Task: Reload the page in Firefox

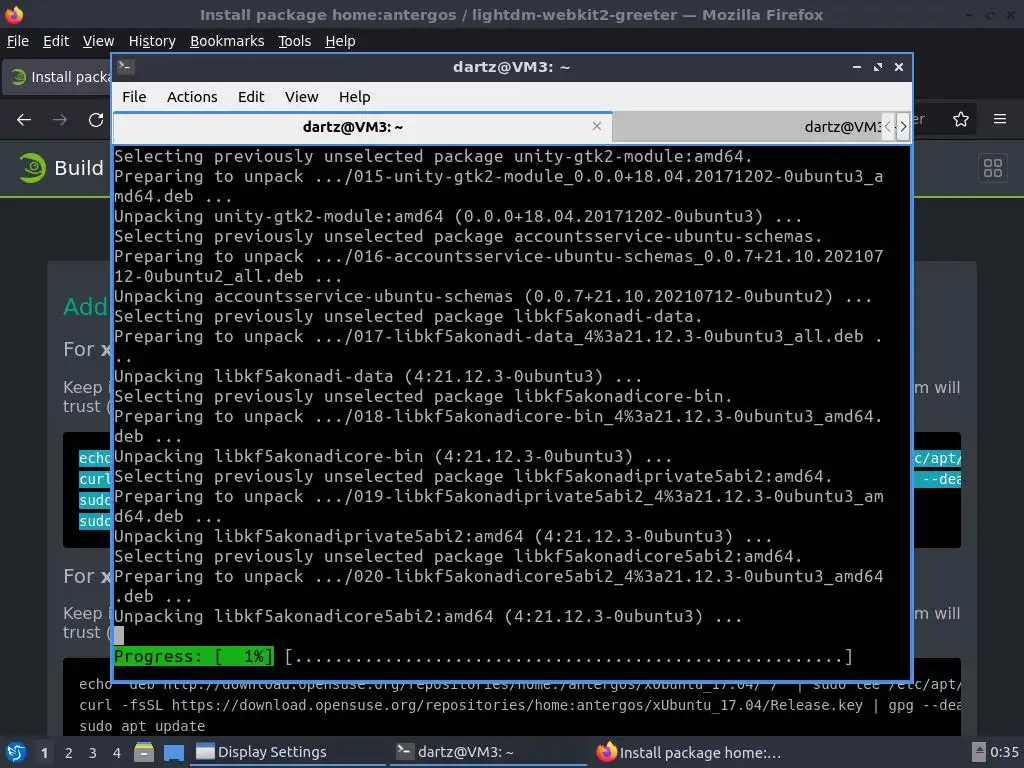Action: tap(96, 120)
